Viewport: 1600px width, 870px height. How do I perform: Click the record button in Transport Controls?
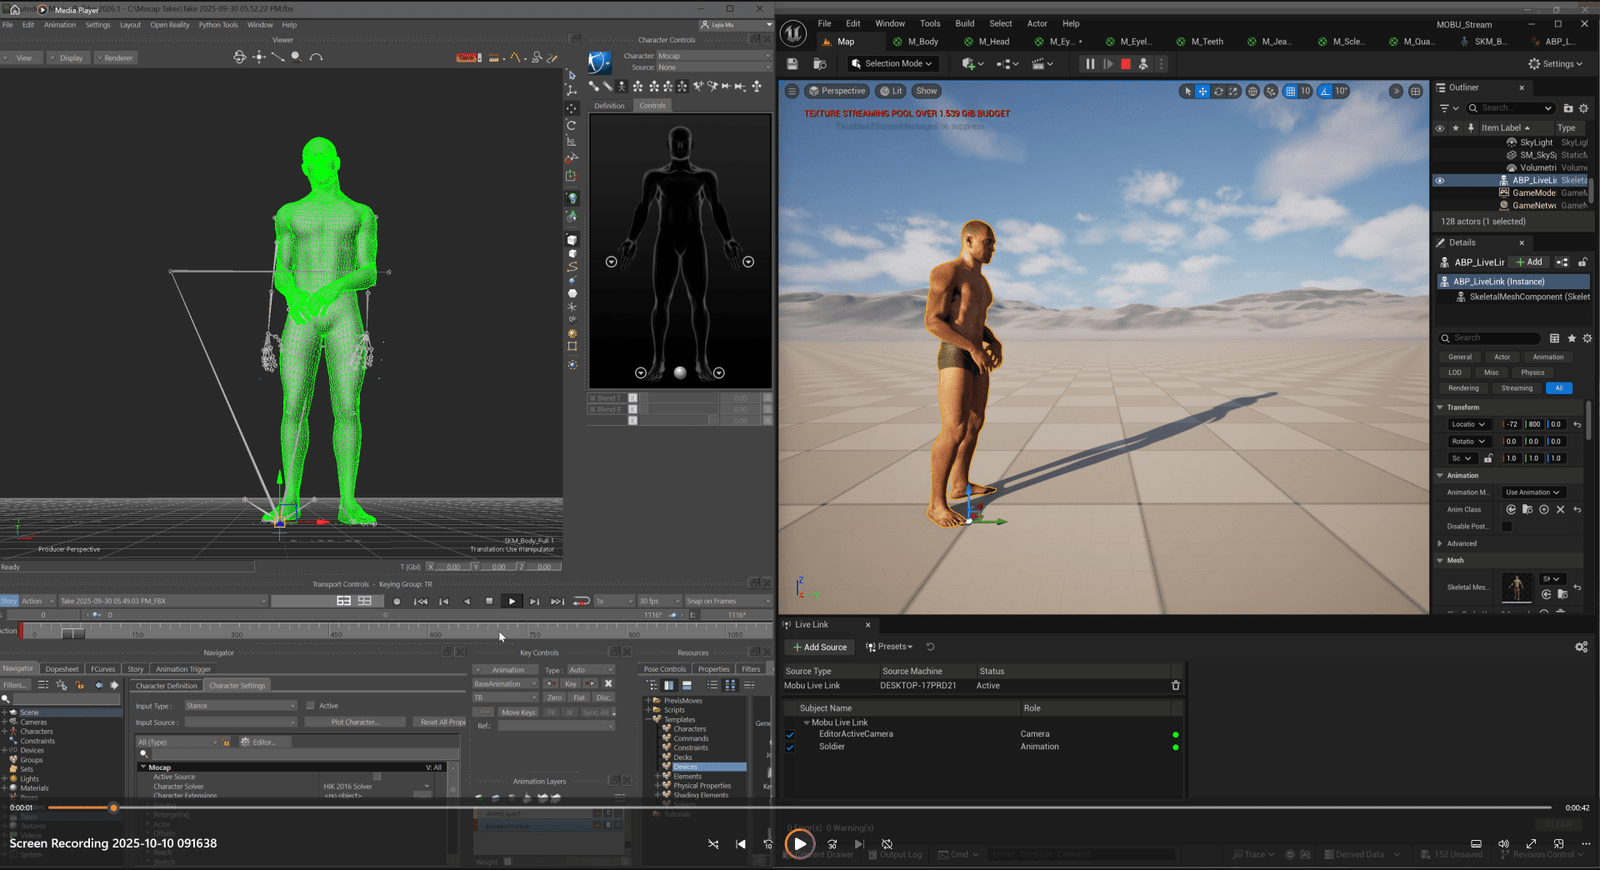point(397,601)
